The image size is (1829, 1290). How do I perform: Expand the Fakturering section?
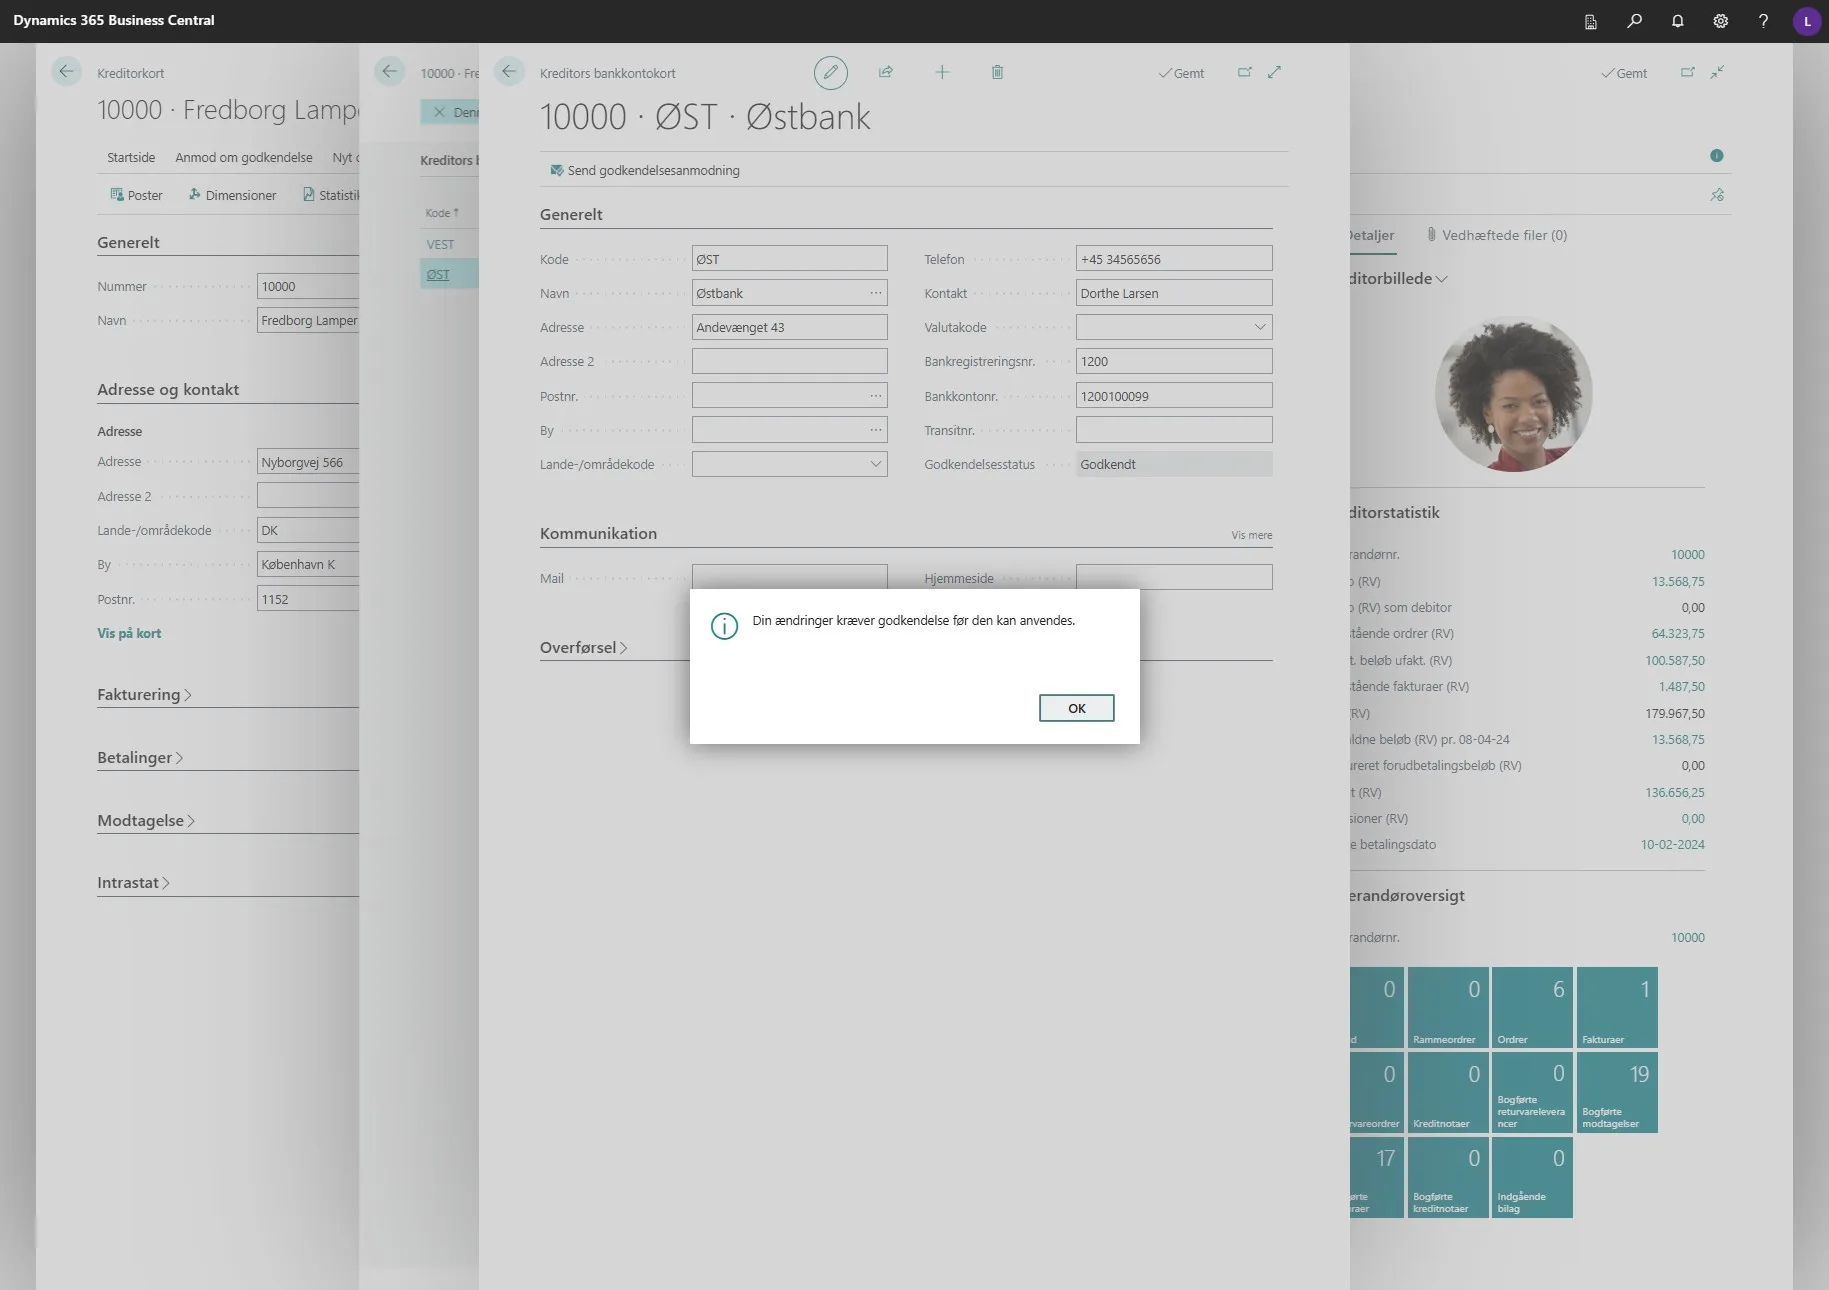144,694
